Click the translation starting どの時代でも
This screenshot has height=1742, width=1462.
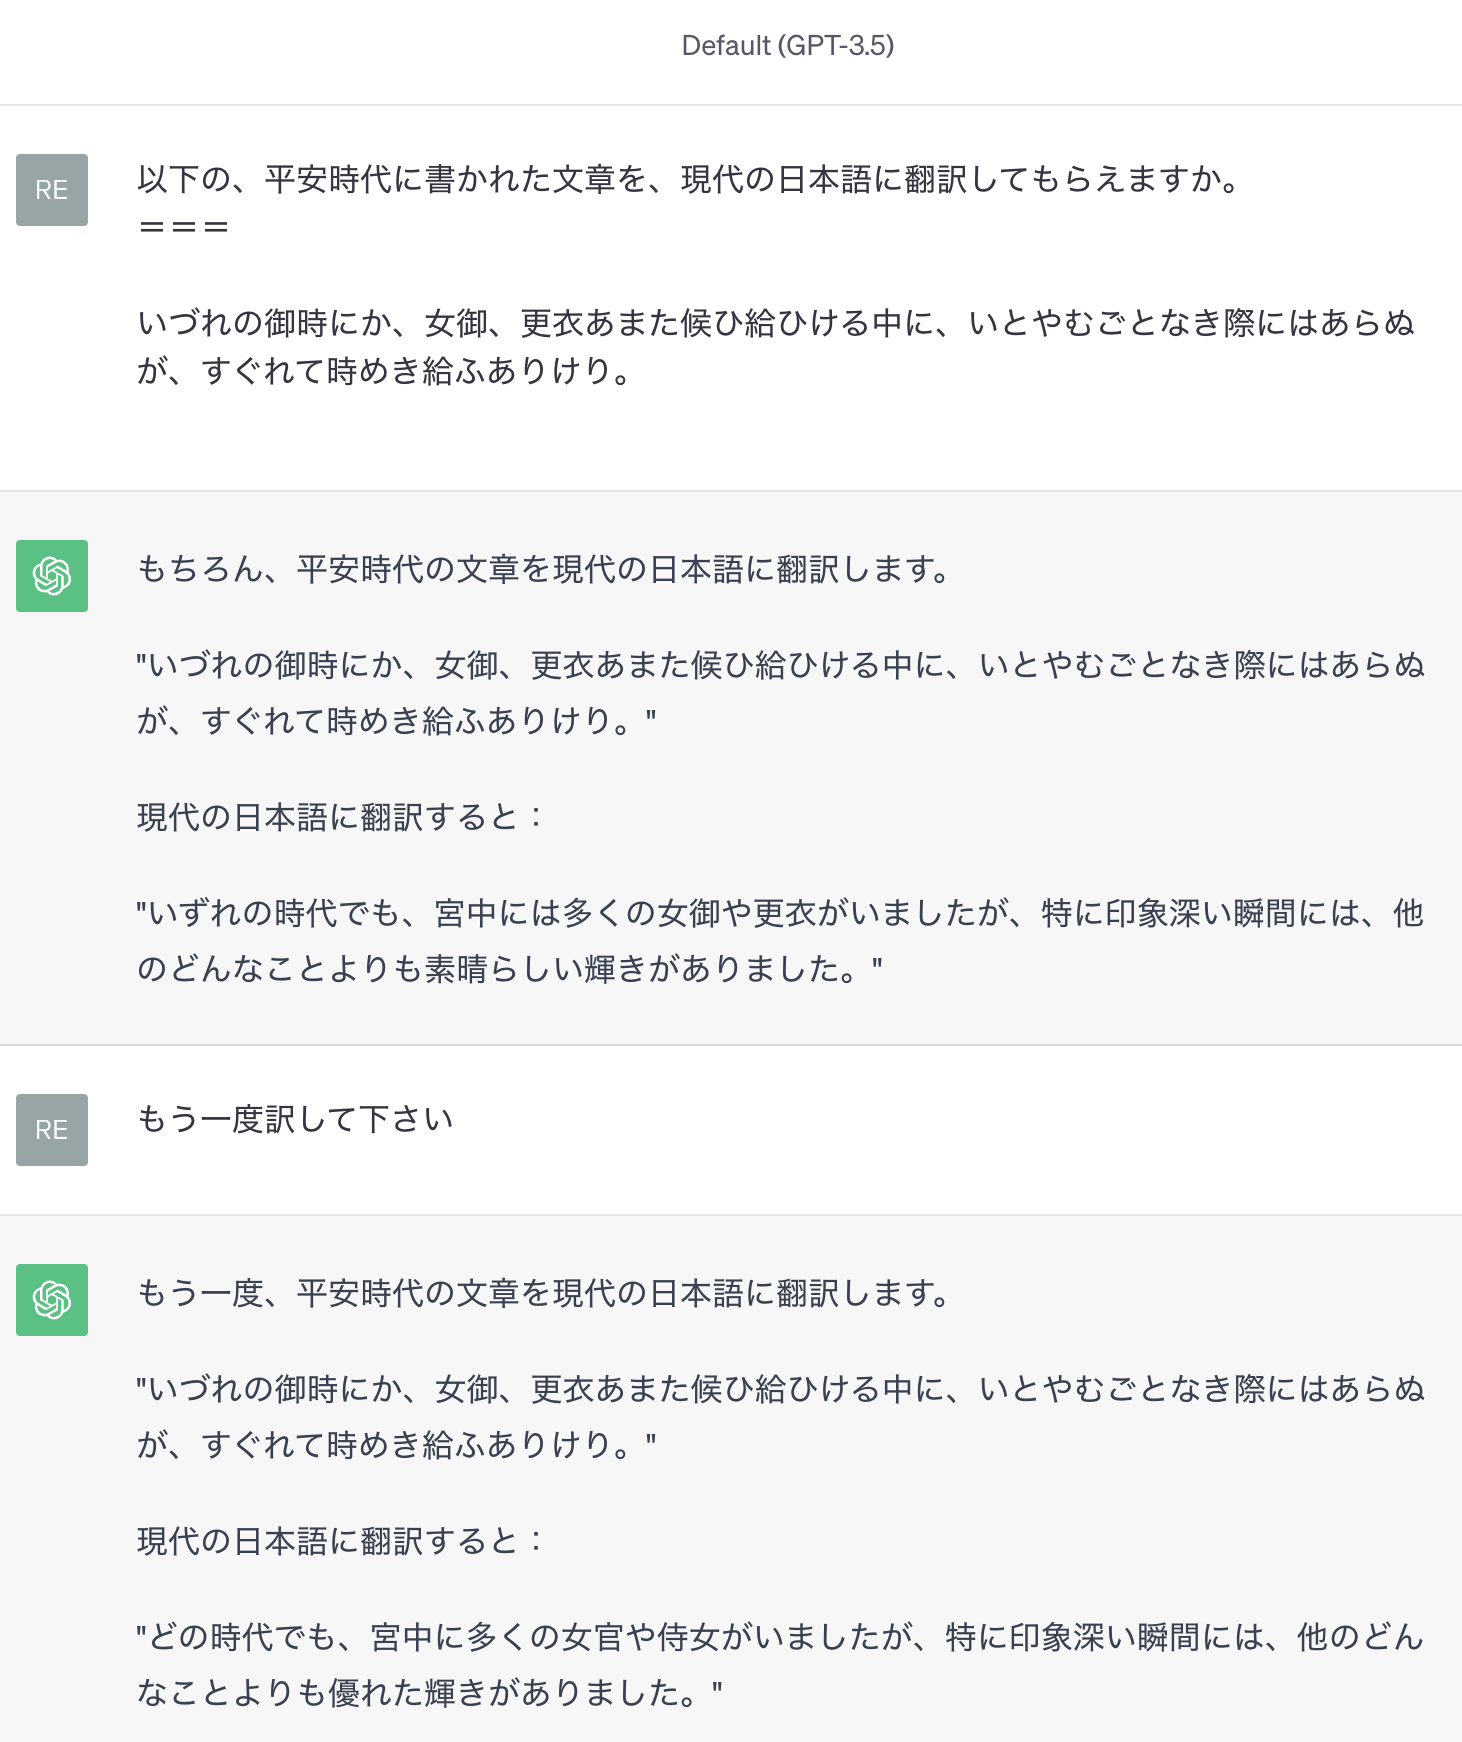click(x=780, y=1664)
